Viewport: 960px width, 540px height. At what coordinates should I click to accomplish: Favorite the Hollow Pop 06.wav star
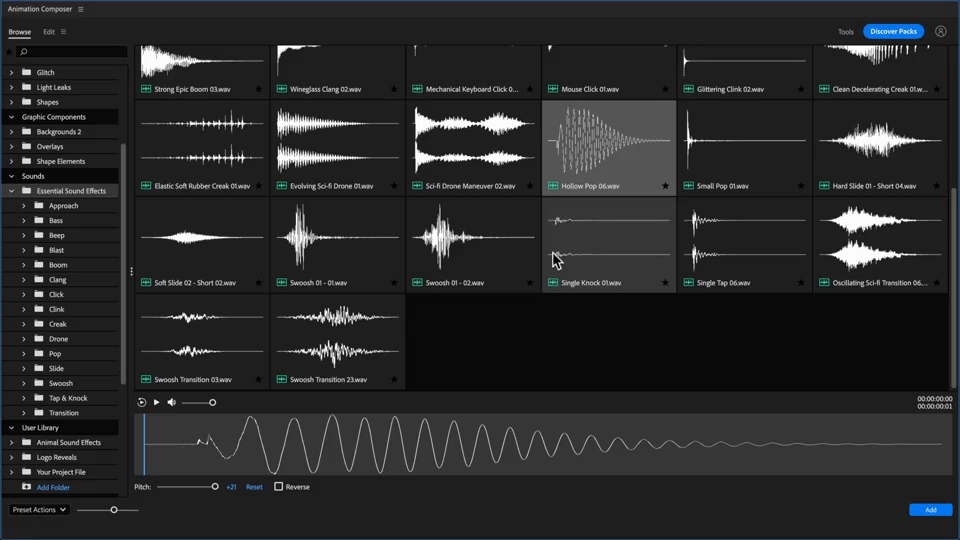(x=665, y=186)
